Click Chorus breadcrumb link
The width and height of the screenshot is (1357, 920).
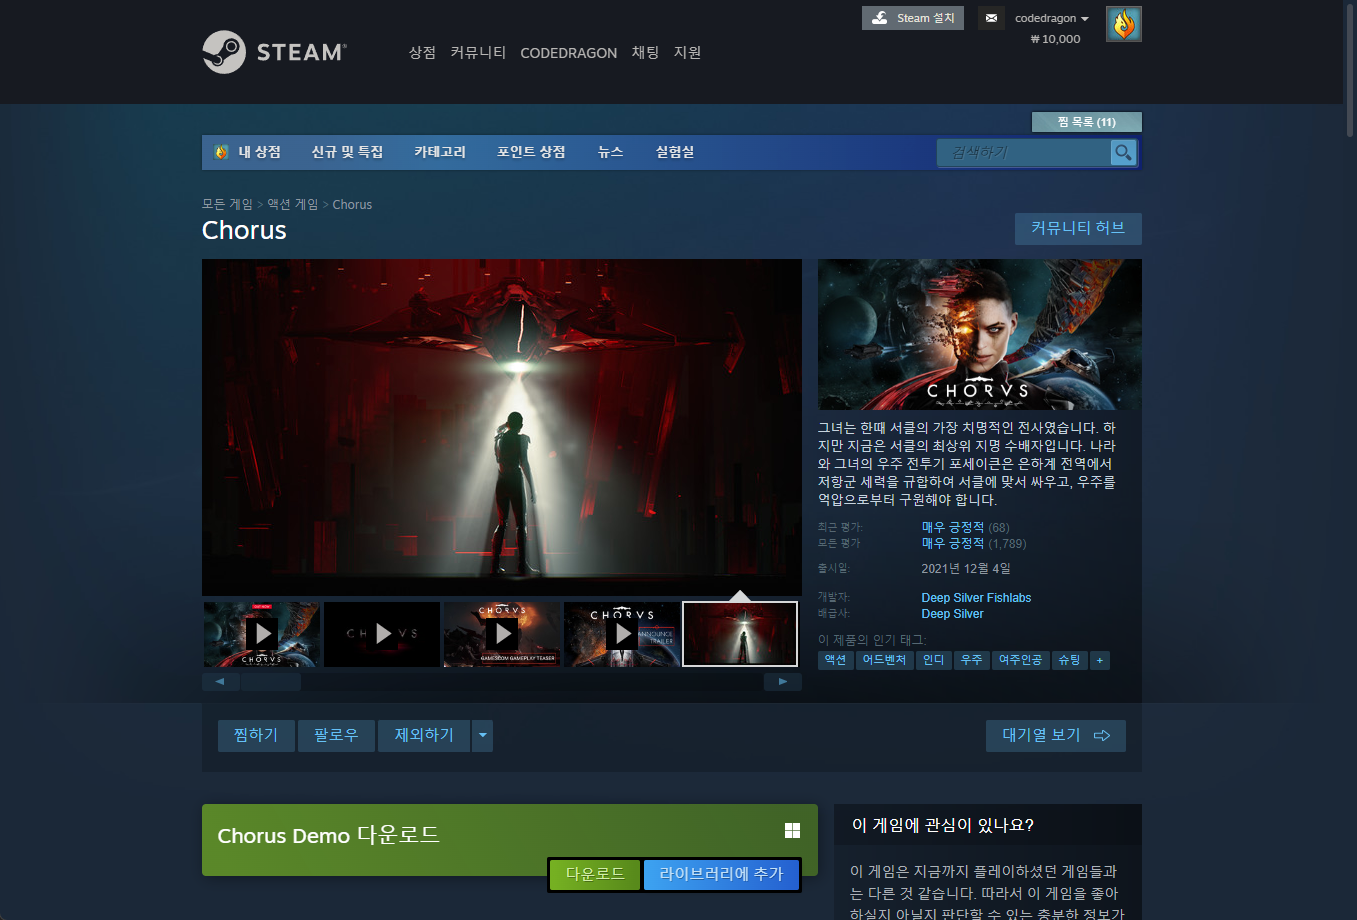352,204
